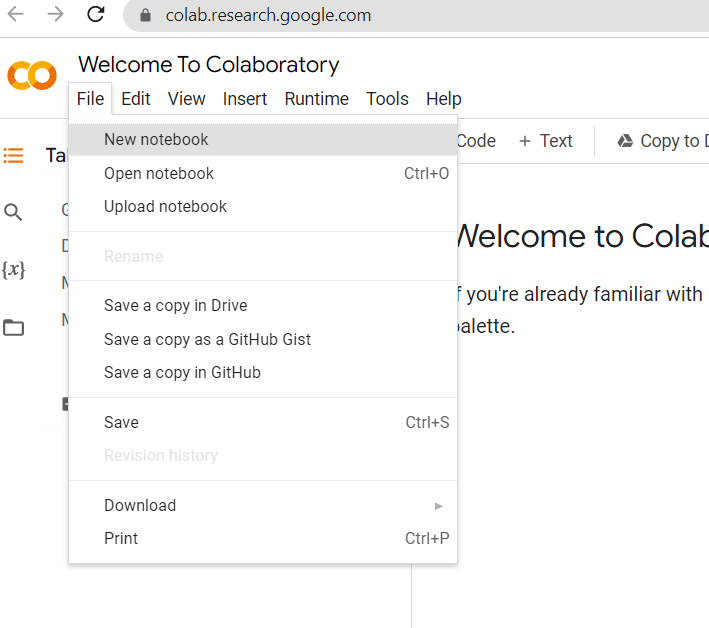This screenshot has width=709, height=628.
Task: Click the Drive icon beside Copy to Drive
Action: pos(625,141)
